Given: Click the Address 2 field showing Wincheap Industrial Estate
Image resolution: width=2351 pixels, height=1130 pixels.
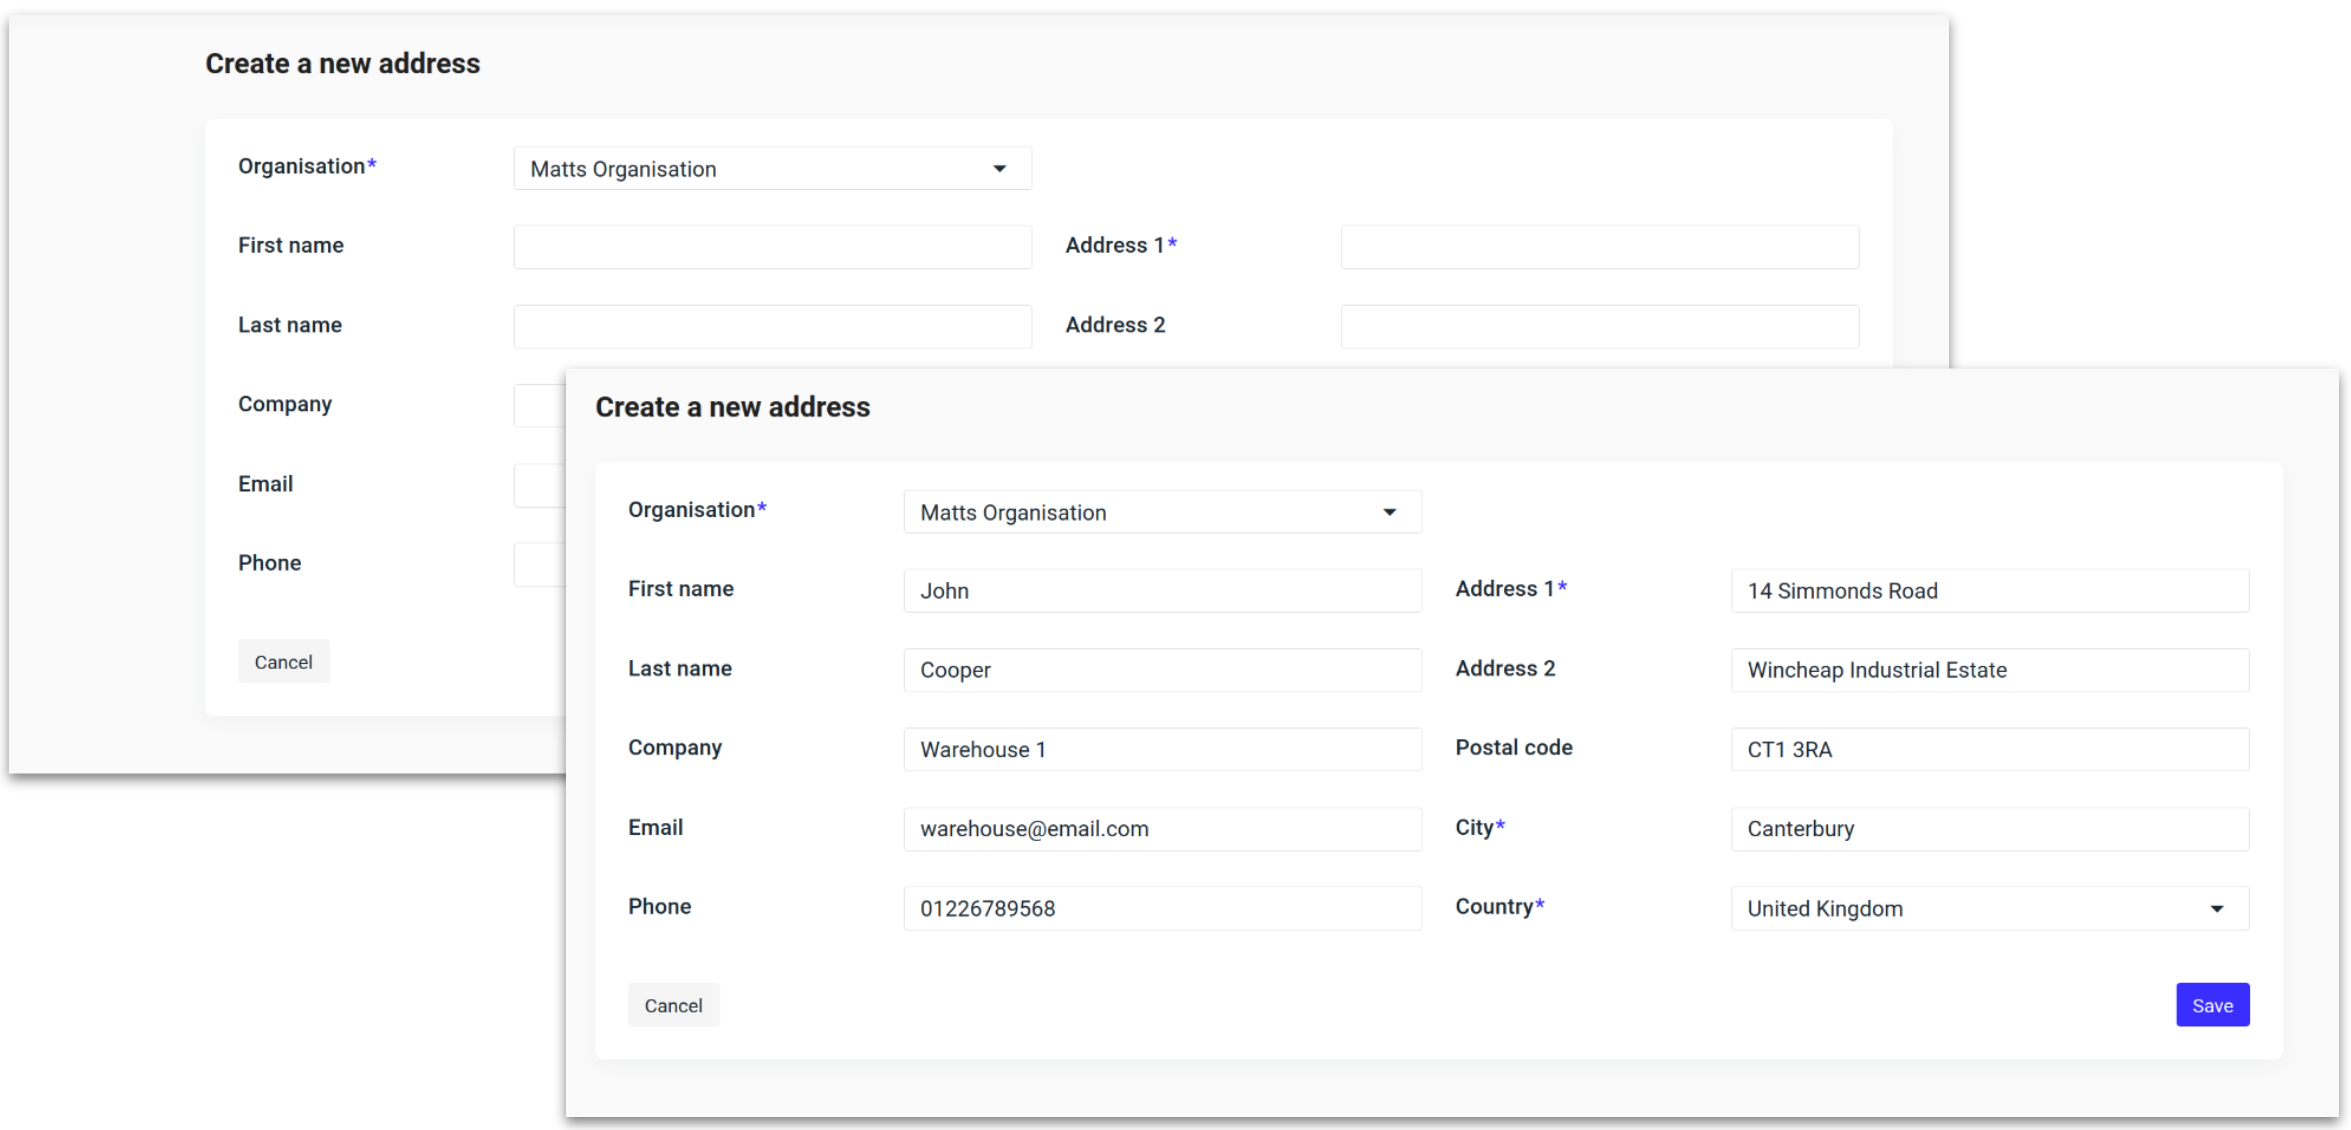Looking at the screenshot, I should point(1988,669).
